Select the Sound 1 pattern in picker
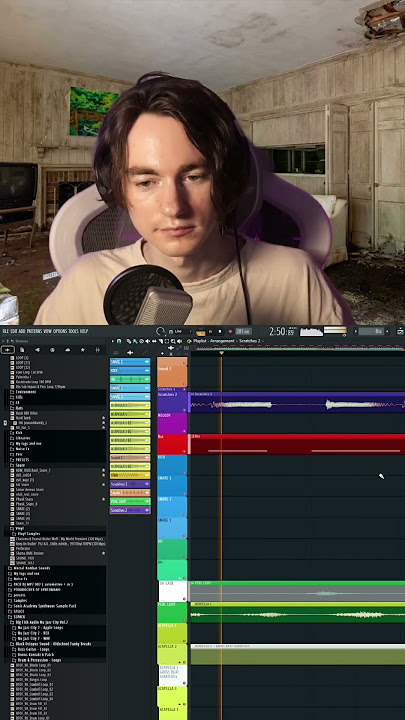This screenshot has height=720, width=405. click(130, 458)
